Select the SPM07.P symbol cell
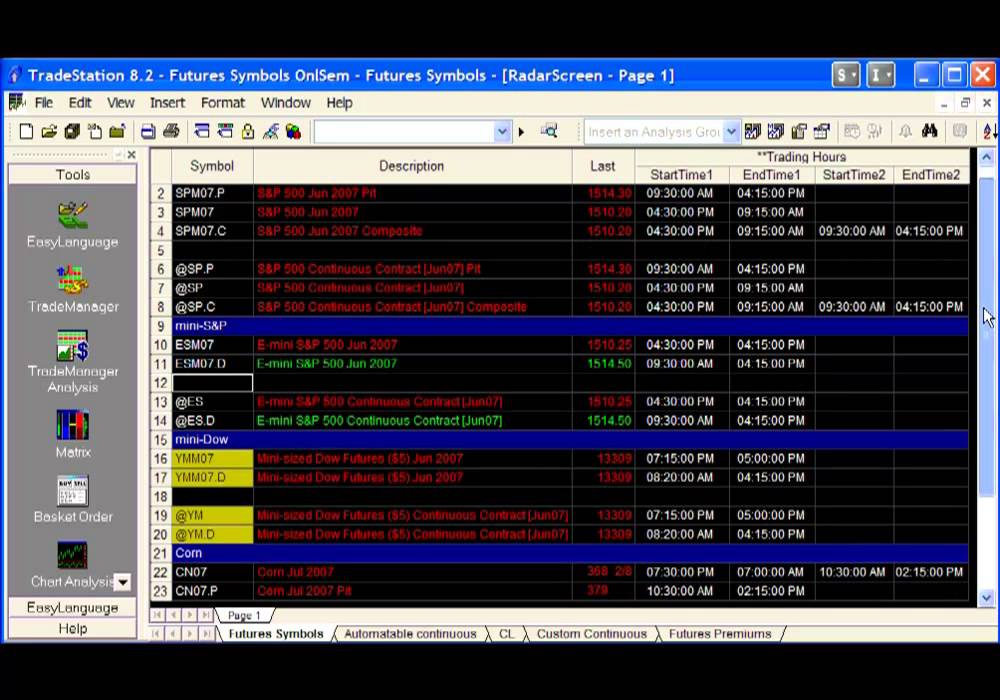 click(212, 193)
